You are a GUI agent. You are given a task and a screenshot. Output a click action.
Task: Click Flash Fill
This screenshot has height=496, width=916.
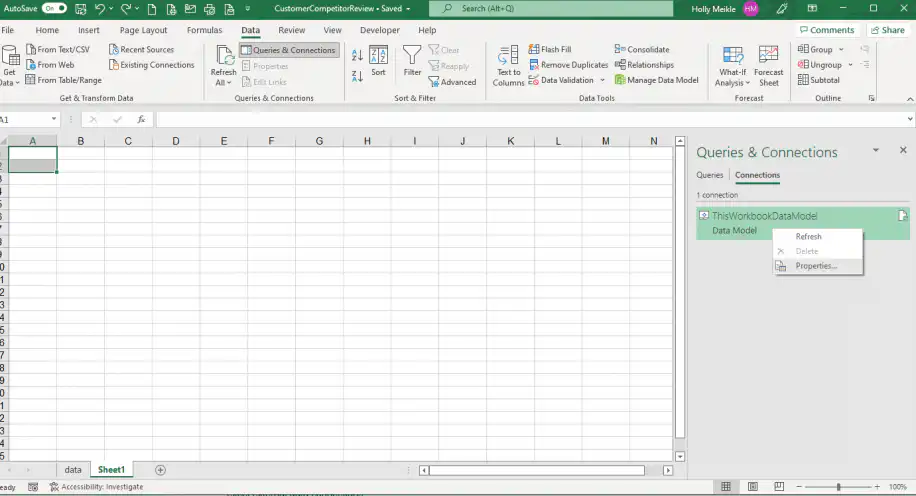point(550,50)
